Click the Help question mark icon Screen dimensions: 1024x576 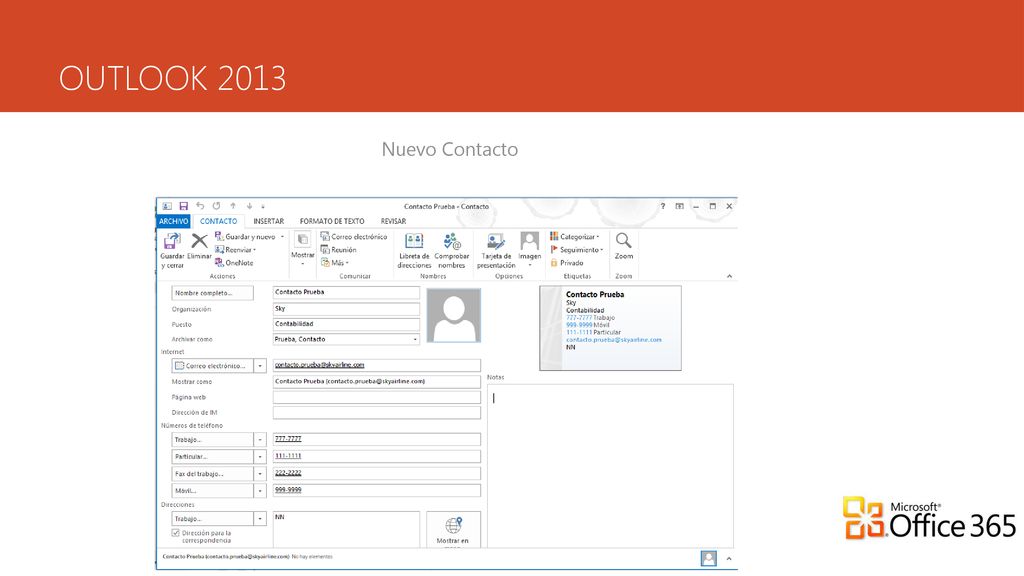tap(662, 206)
